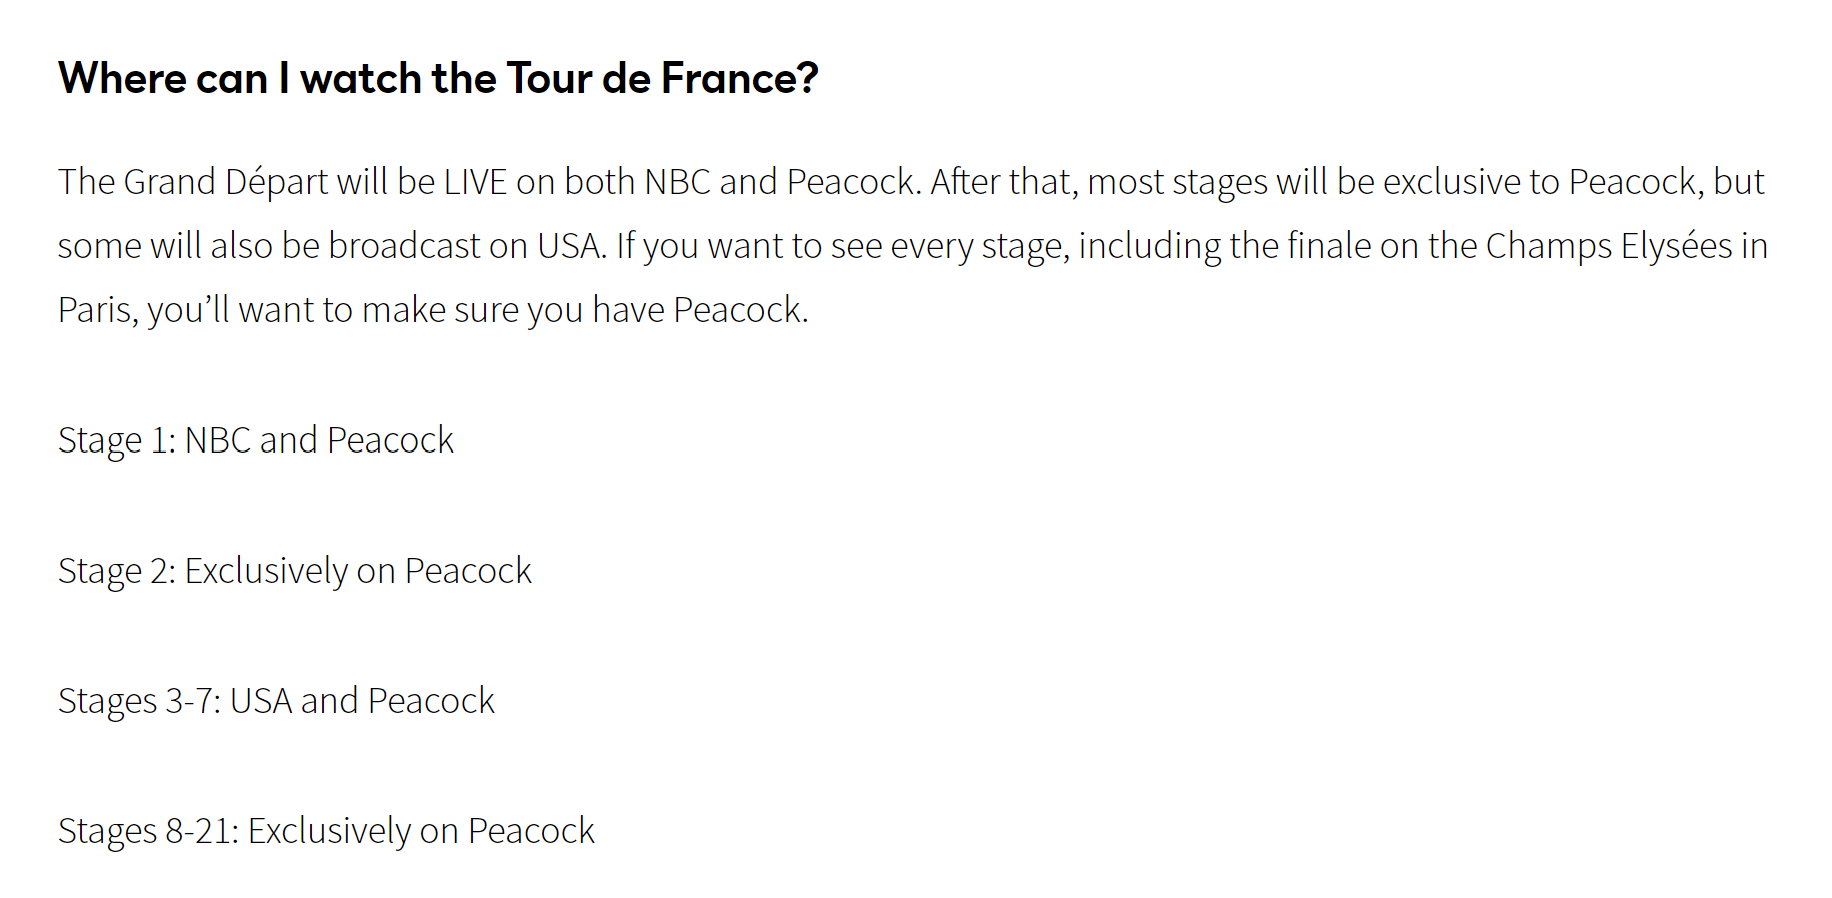1832x898 pixels.
Task: Select the "Stage 1: NBC and Peacock" line
Action: tap(256, 440)
